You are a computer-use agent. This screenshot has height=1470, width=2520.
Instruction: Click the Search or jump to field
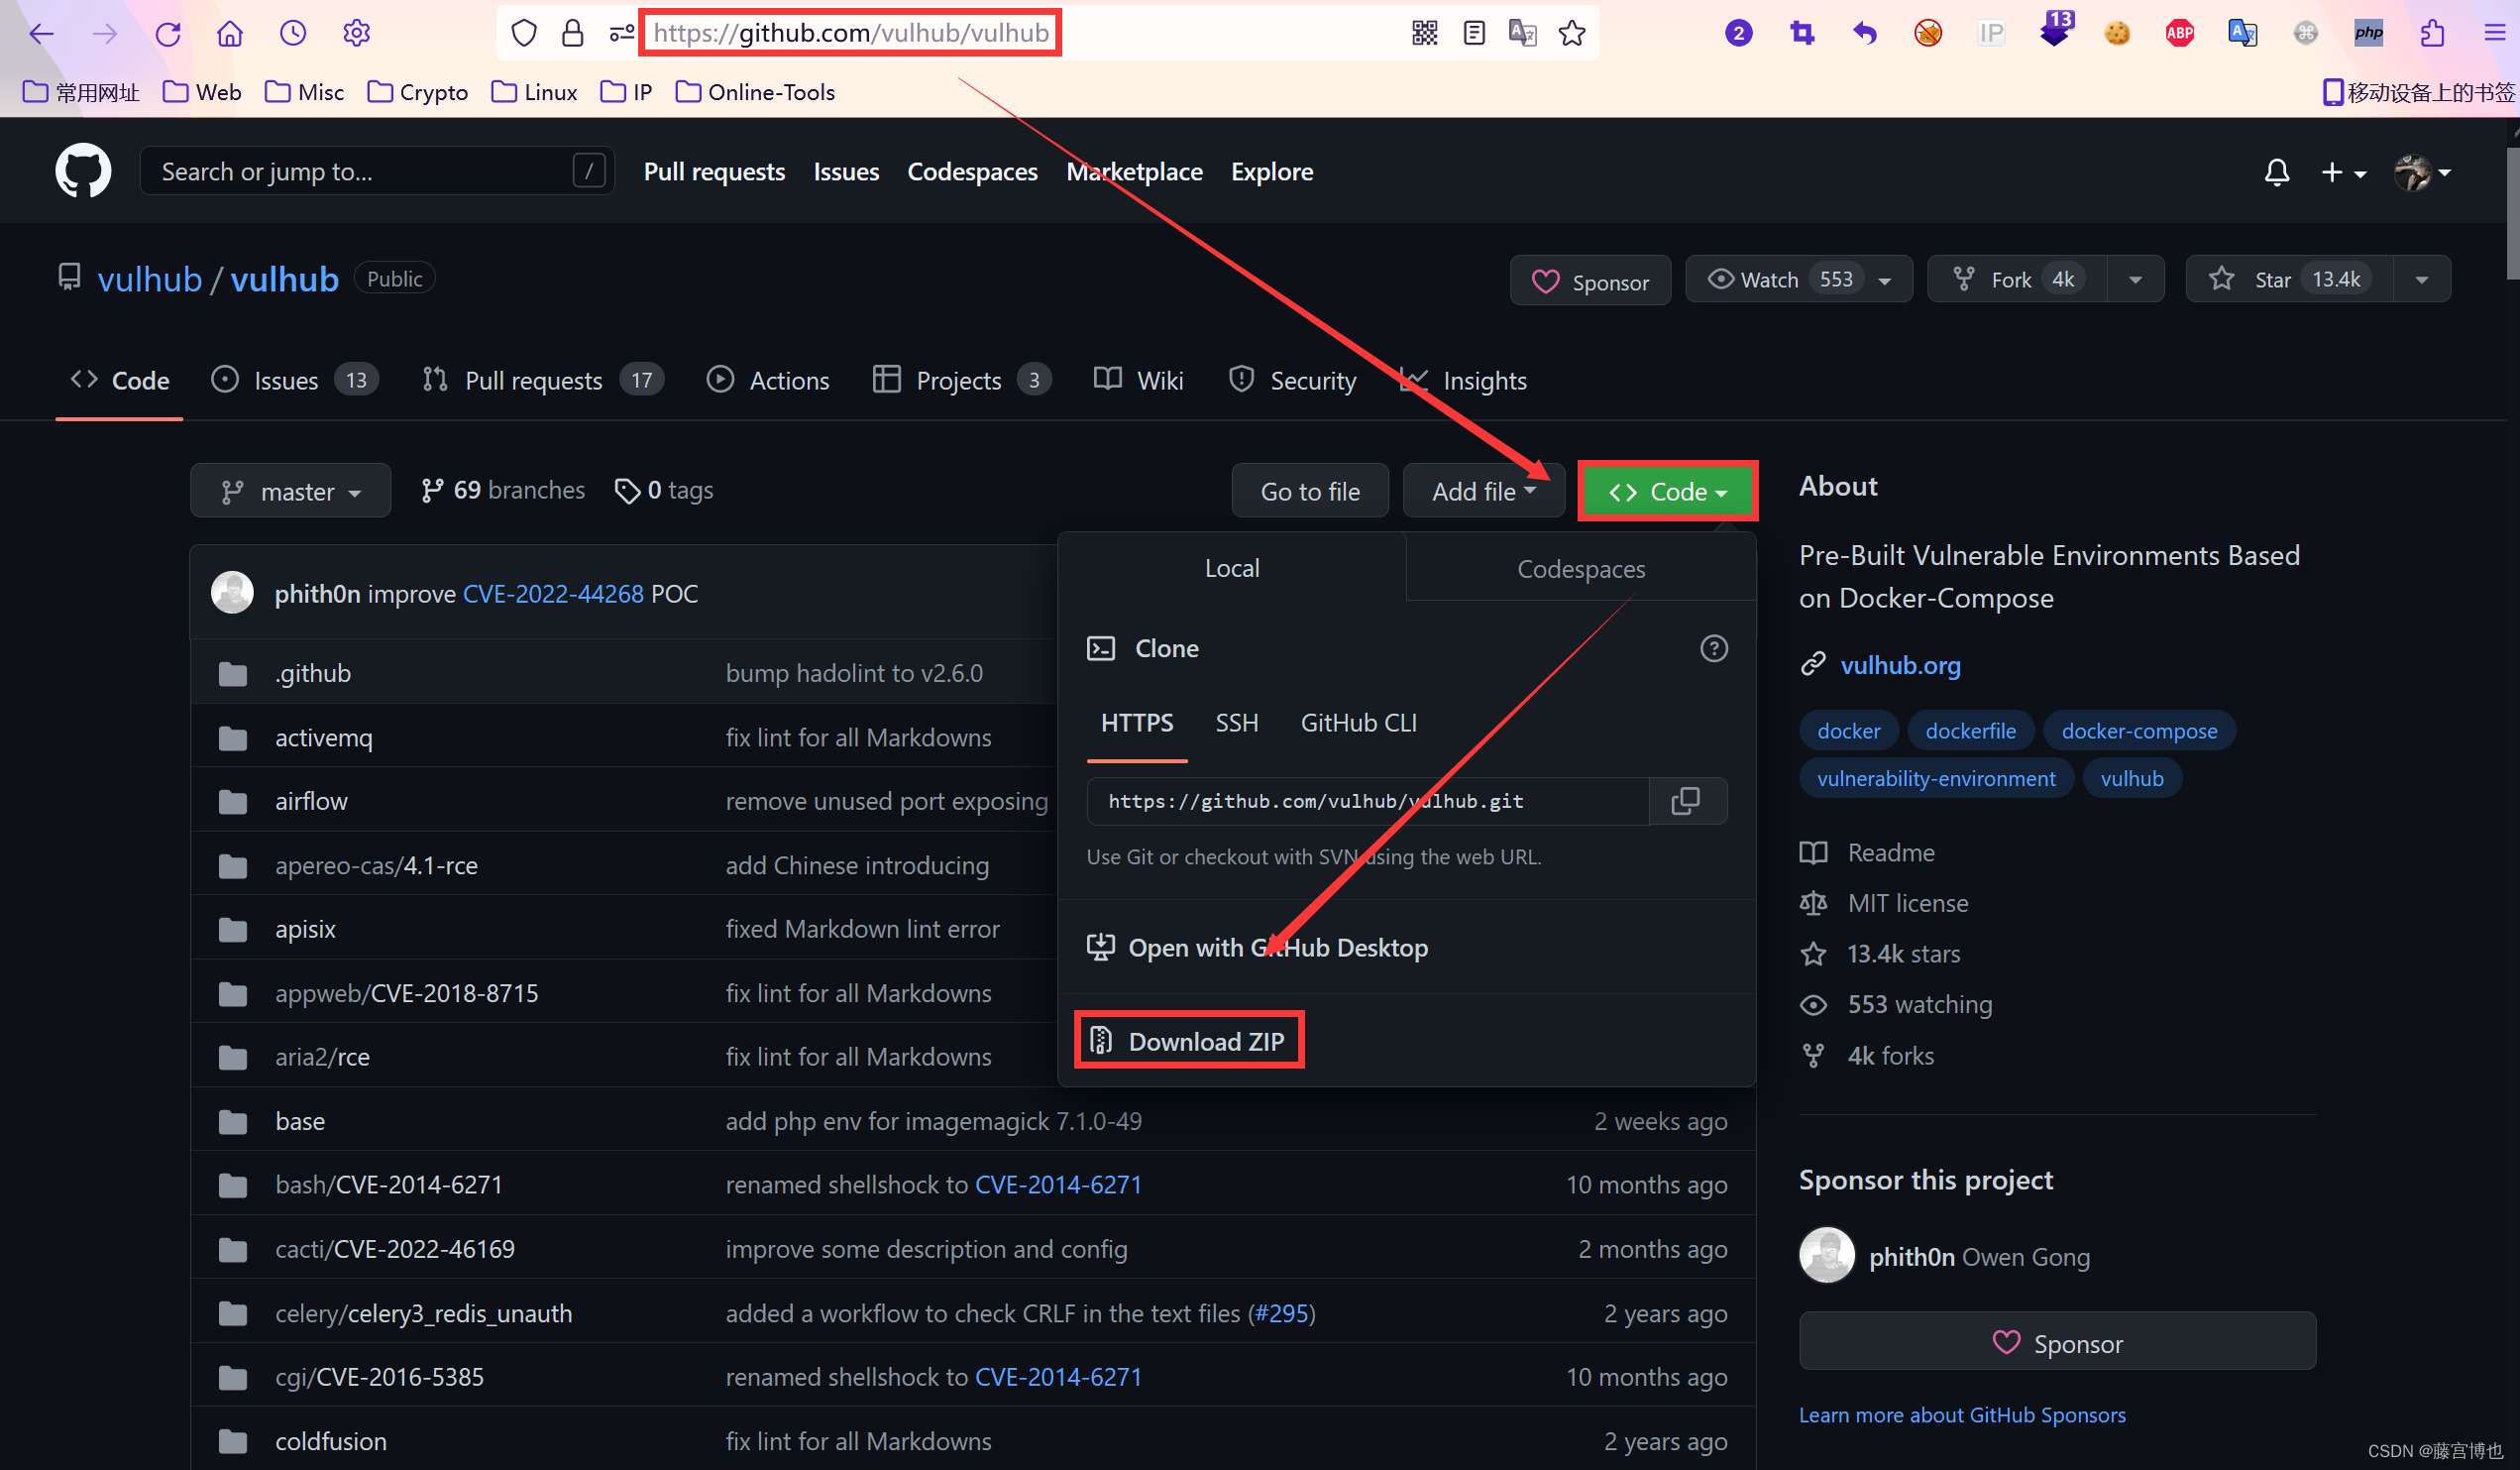360,171
